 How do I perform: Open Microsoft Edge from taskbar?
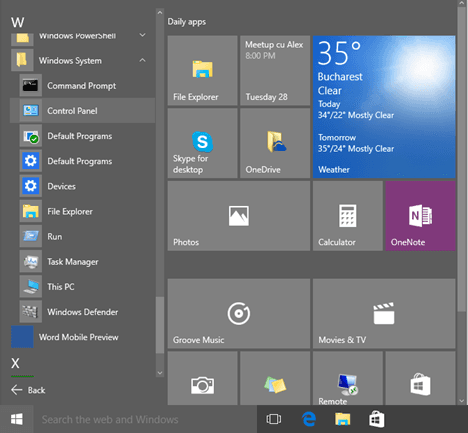point(309,419)
